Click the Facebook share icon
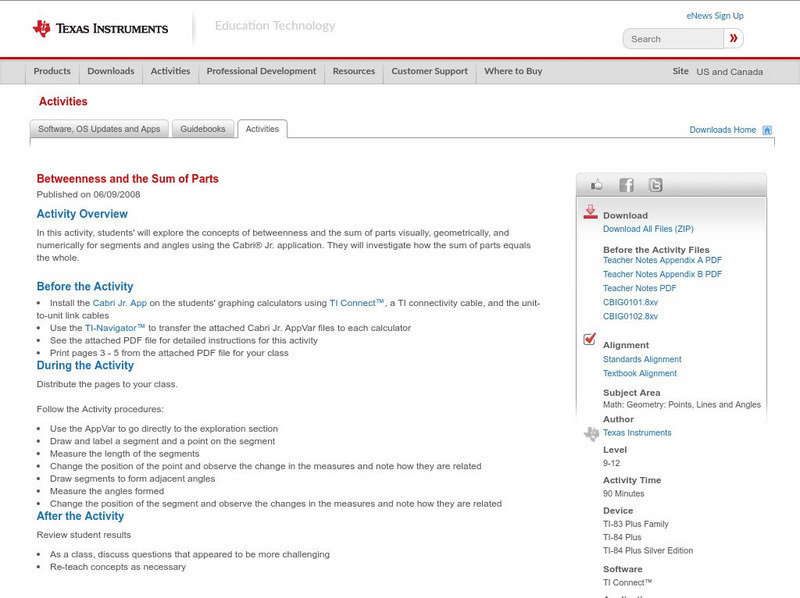 (x=627, y=184)
